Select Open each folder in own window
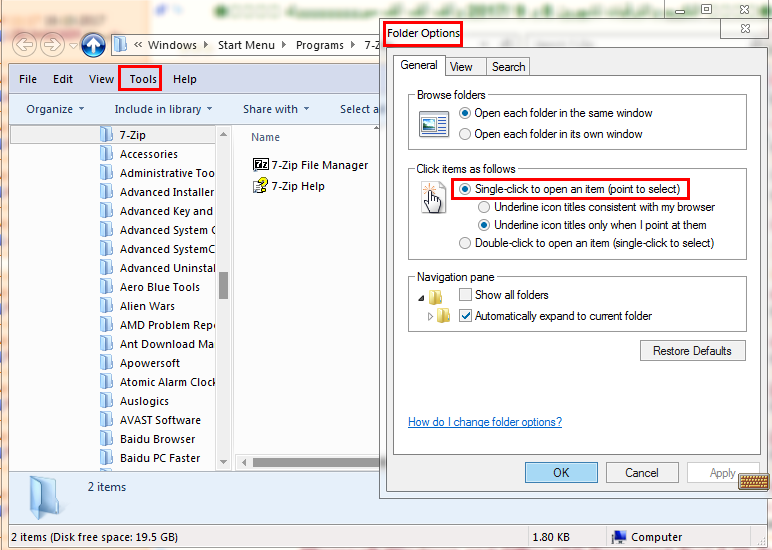Viewport: 772px width, 550px height. pos(464,134)
